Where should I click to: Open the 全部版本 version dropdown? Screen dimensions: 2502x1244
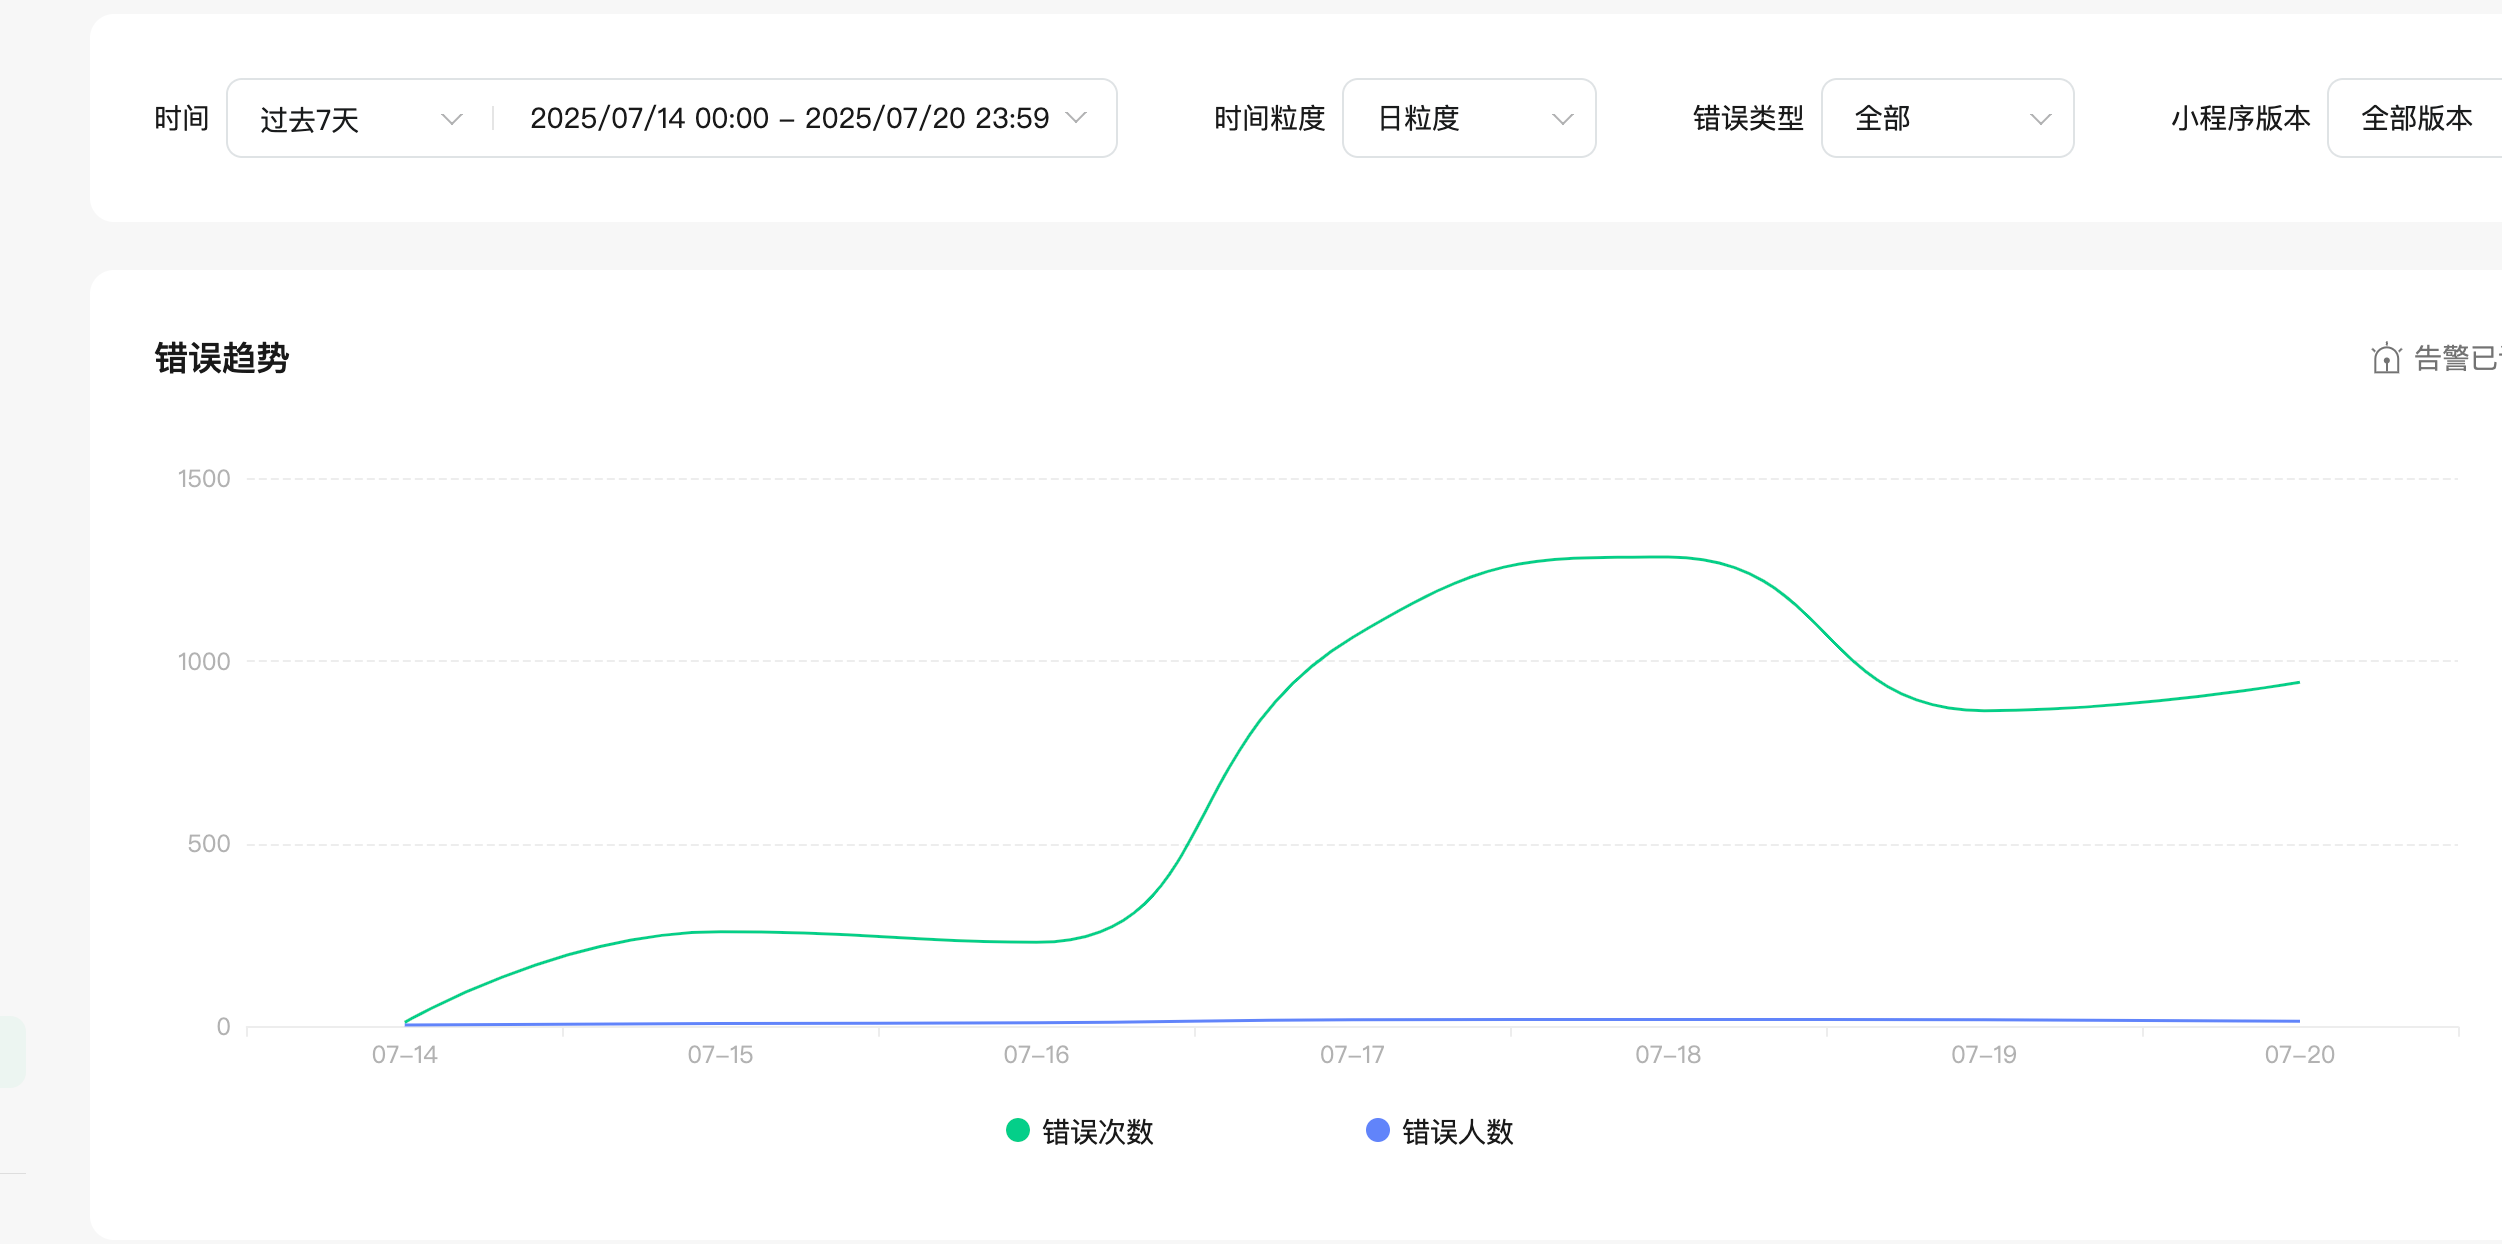[x=2416, y=119]
